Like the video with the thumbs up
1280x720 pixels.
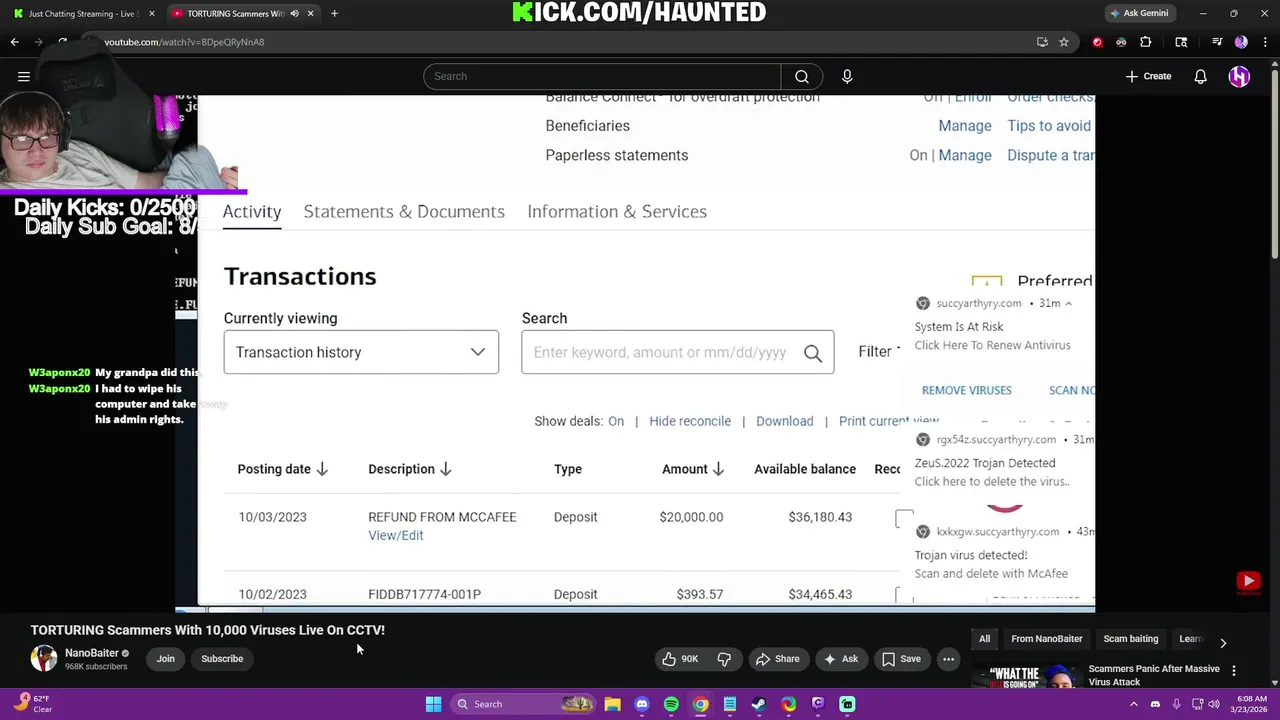click(x=680, y=659)
